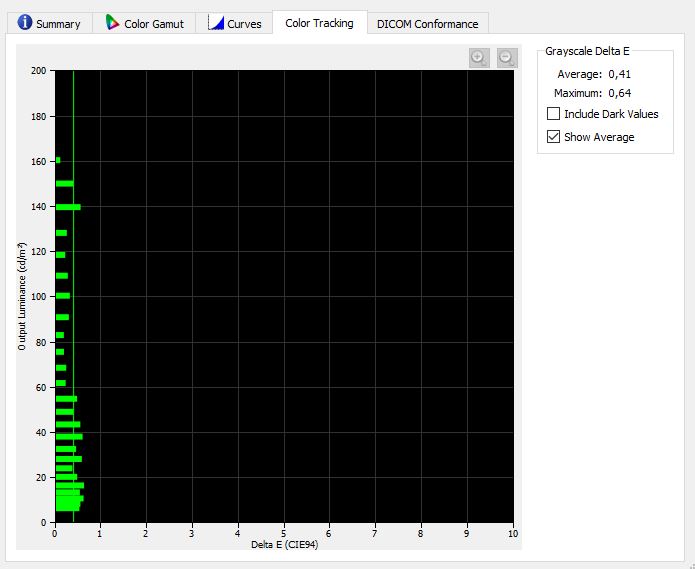This screenshot has height=569, width=695.
Task: Open the Summary tab
Action: [50, 23]
